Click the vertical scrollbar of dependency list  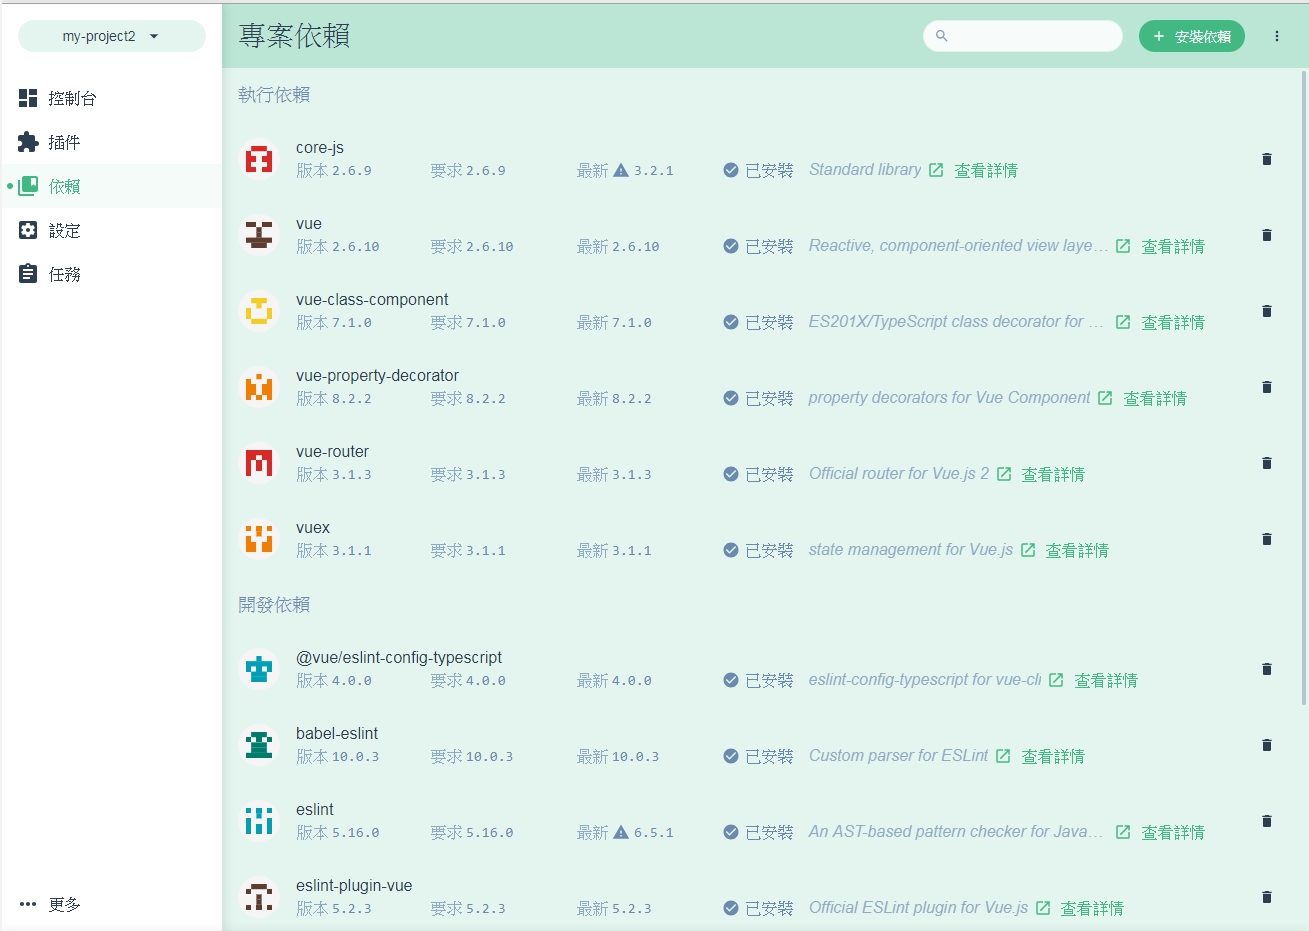pyautogui.click(x=1304, y=386)
